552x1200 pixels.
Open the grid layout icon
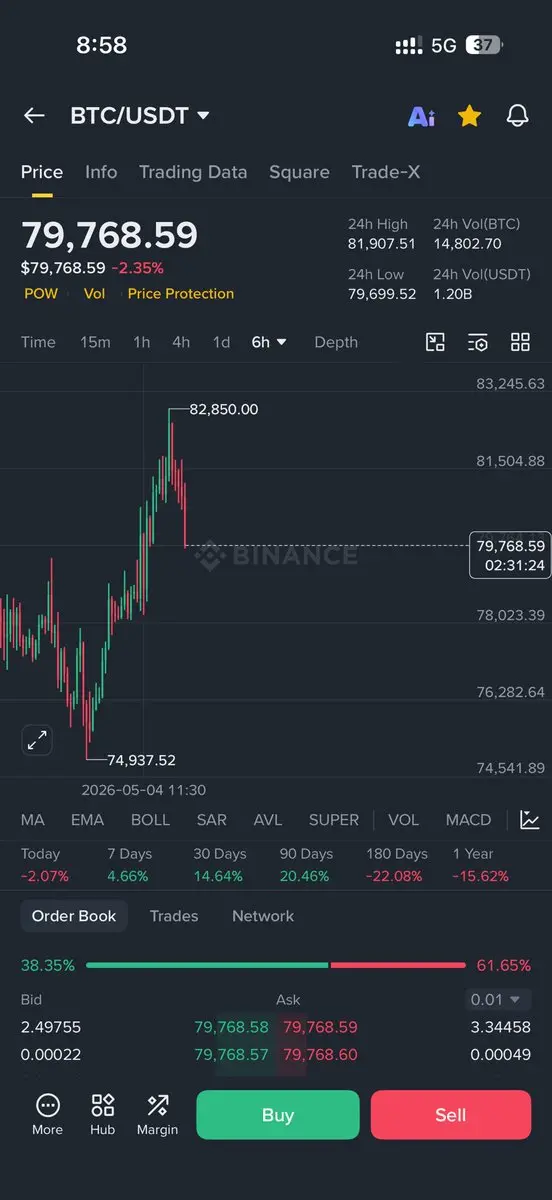(x=520, y=342)
